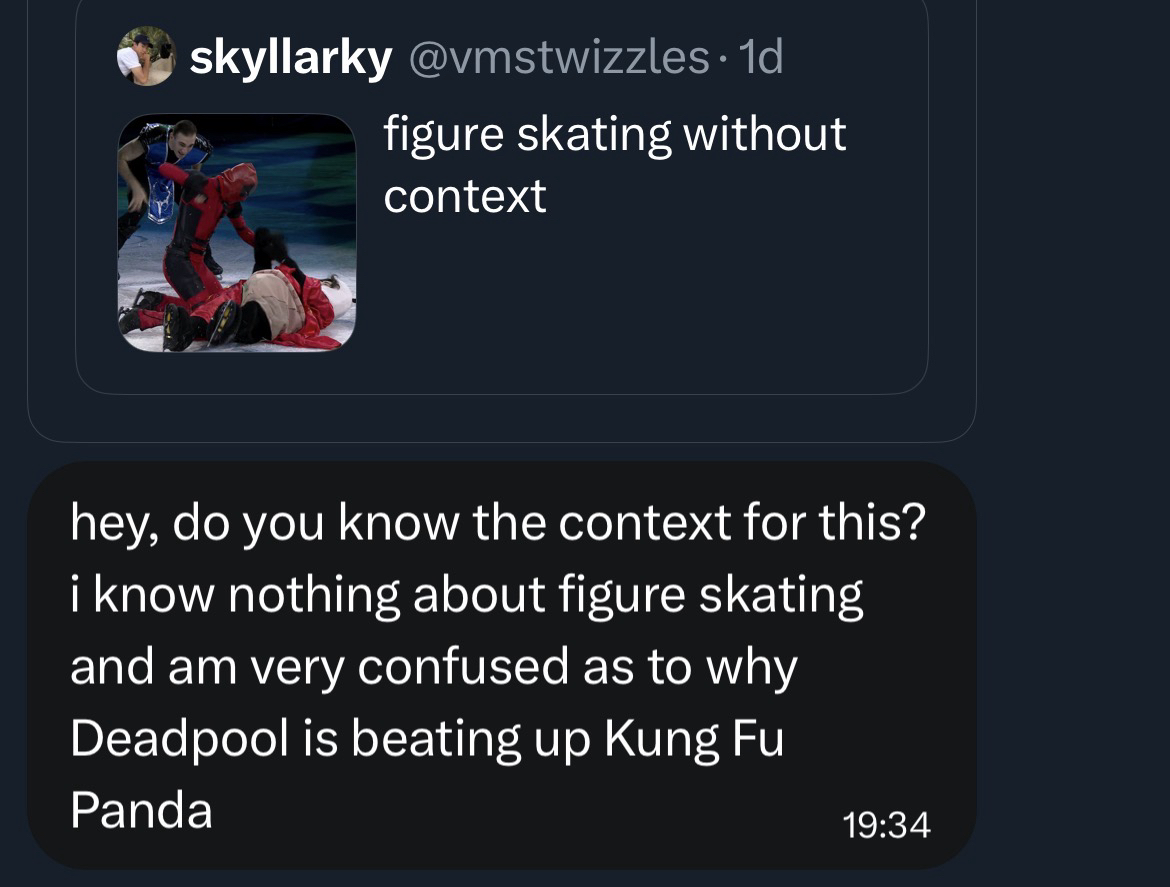
Task: Click the word "Panda" on the last message line
Action: point(141,810)
